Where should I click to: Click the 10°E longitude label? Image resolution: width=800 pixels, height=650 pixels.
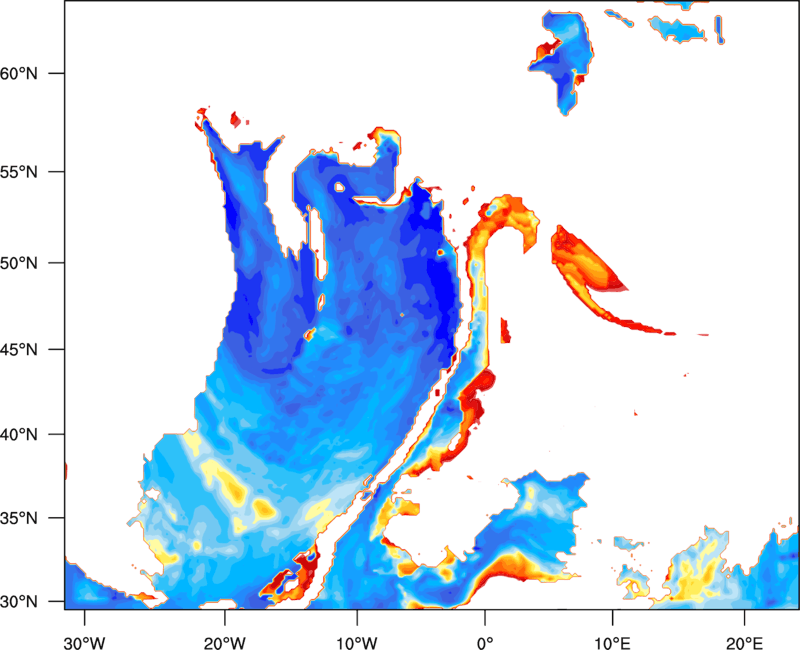tap(612, 643)
